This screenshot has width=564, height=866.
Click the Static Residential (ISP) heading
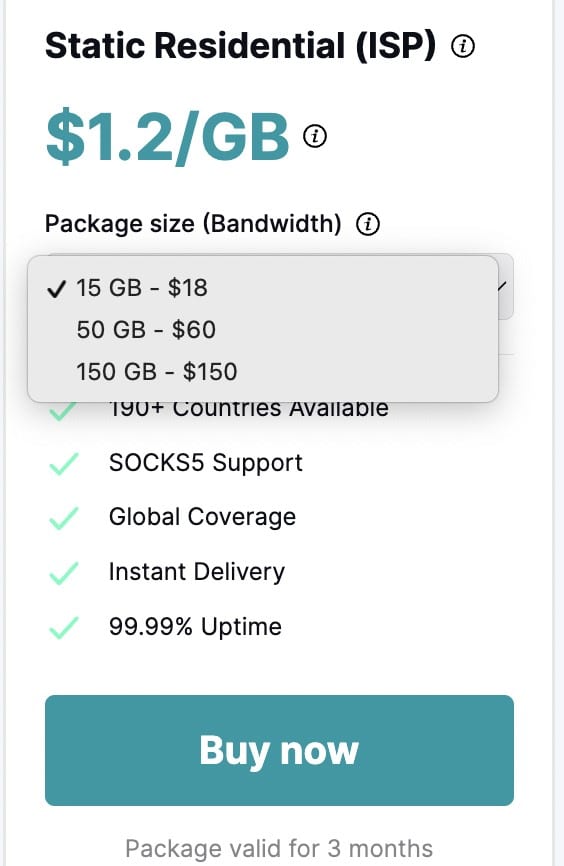(x=241, y=45)
